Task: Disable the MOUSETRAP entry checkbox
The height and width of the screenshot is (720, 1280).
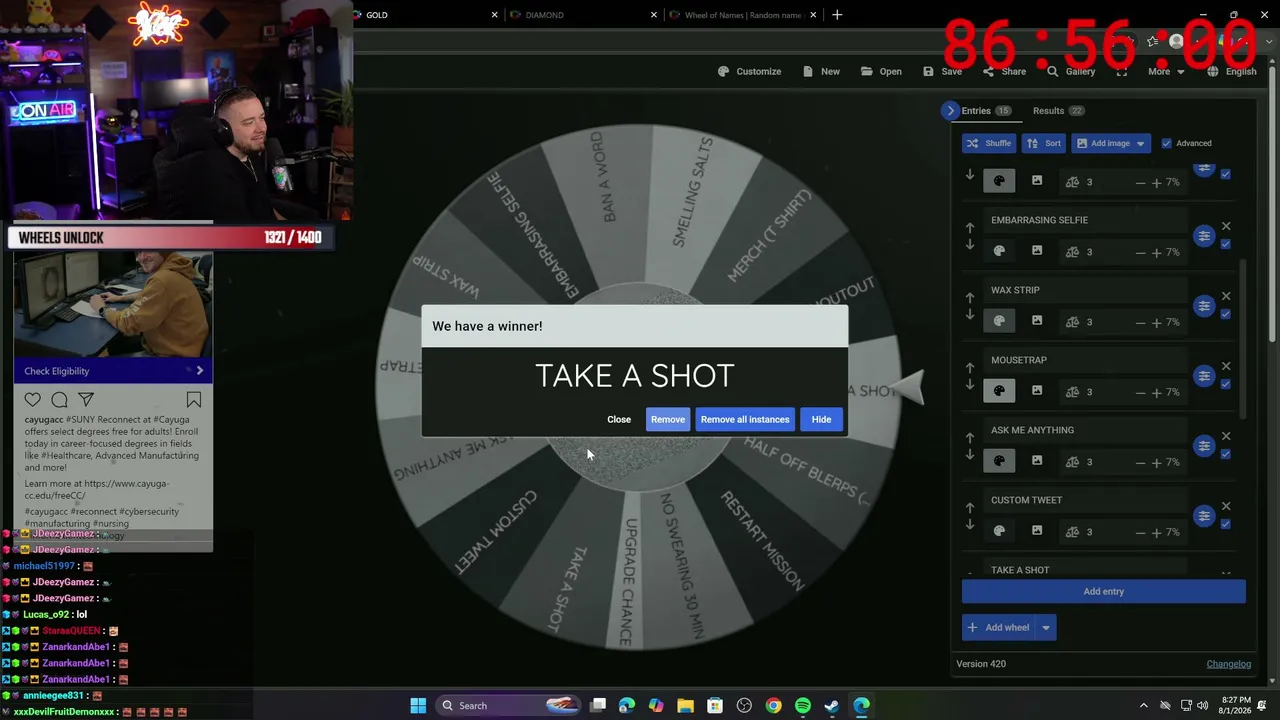Action: 1226,384
